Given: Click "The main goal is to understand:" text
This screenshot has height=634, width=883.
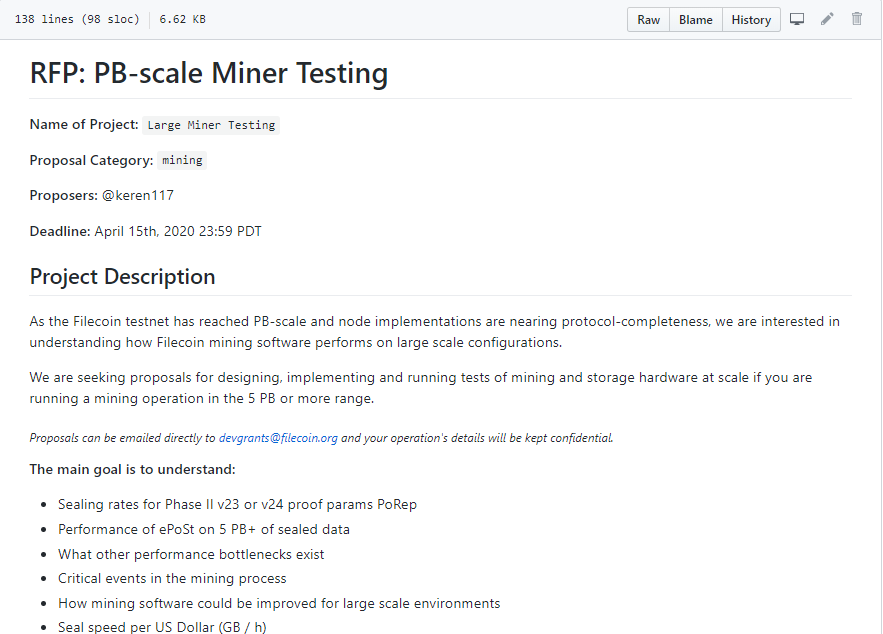Looking at the screenshot, I should pyautogui.click(x=133, y=469).
